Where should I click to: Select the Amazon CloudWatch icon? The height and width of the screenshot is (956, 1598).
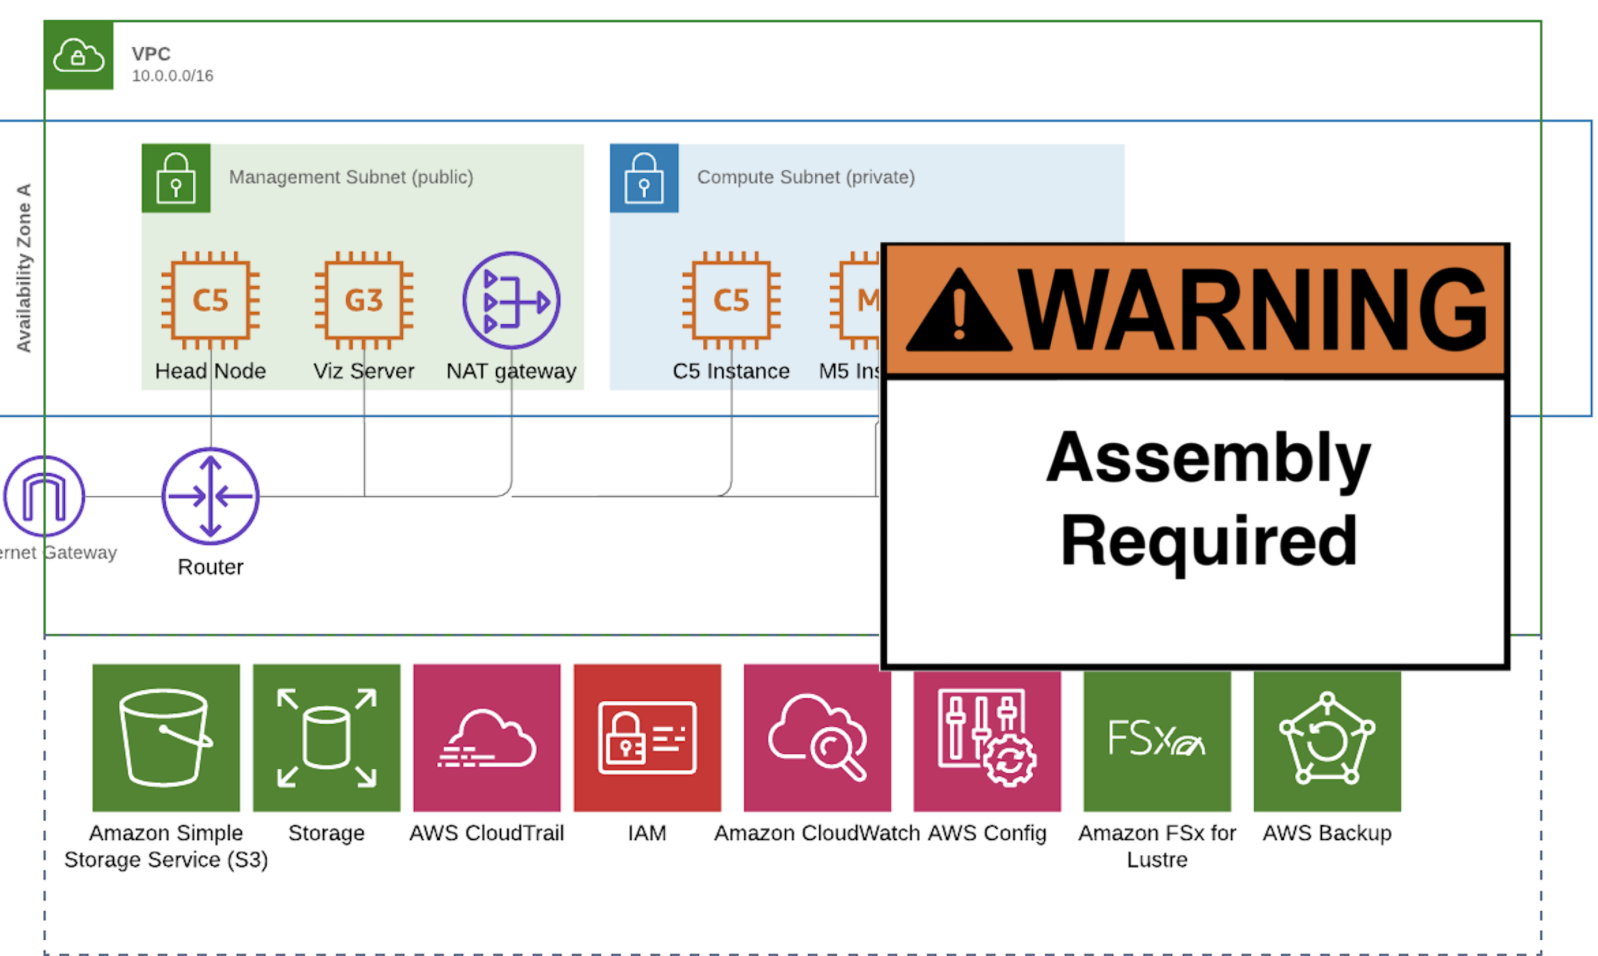(817, 738)
